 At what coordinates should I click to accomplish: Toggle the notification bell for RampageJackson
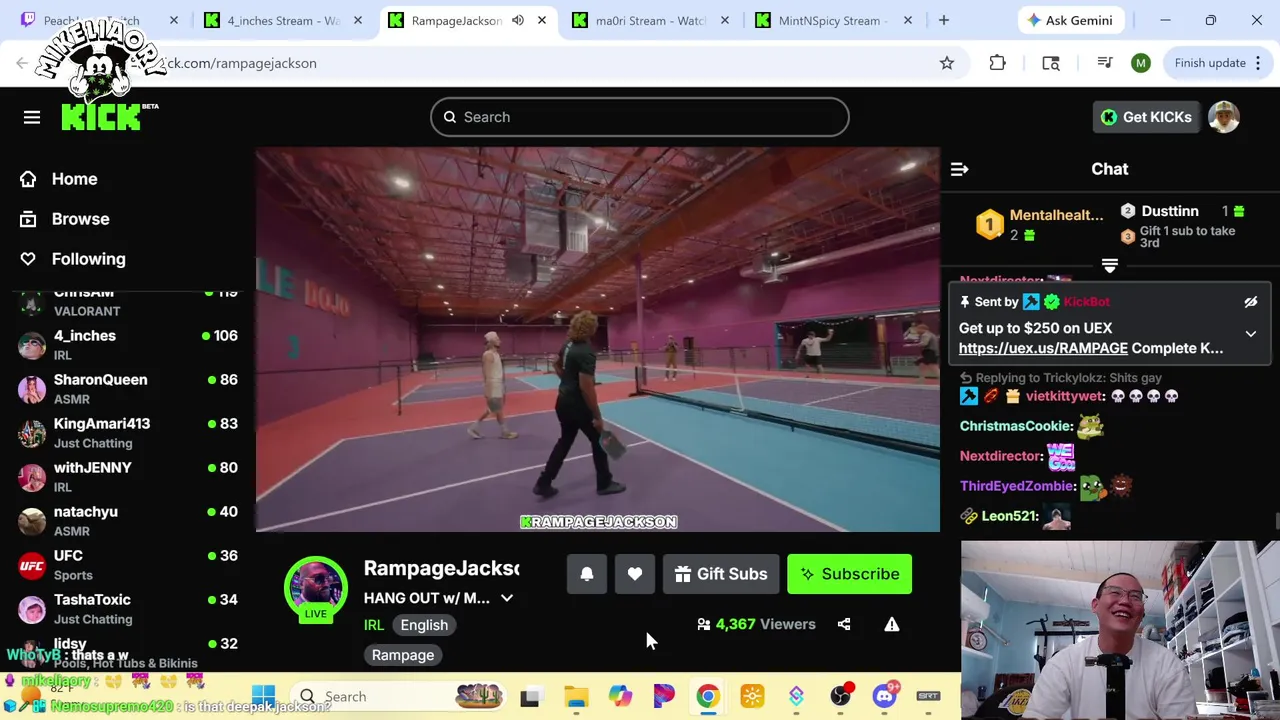tap(587, 574)
